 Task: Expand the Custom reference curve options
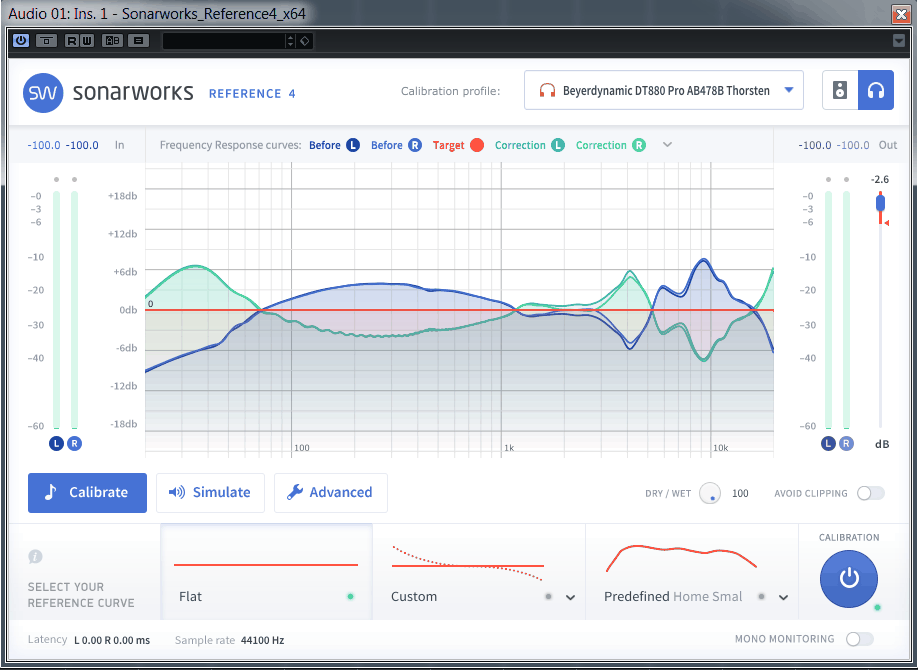[x=570, y=597]
